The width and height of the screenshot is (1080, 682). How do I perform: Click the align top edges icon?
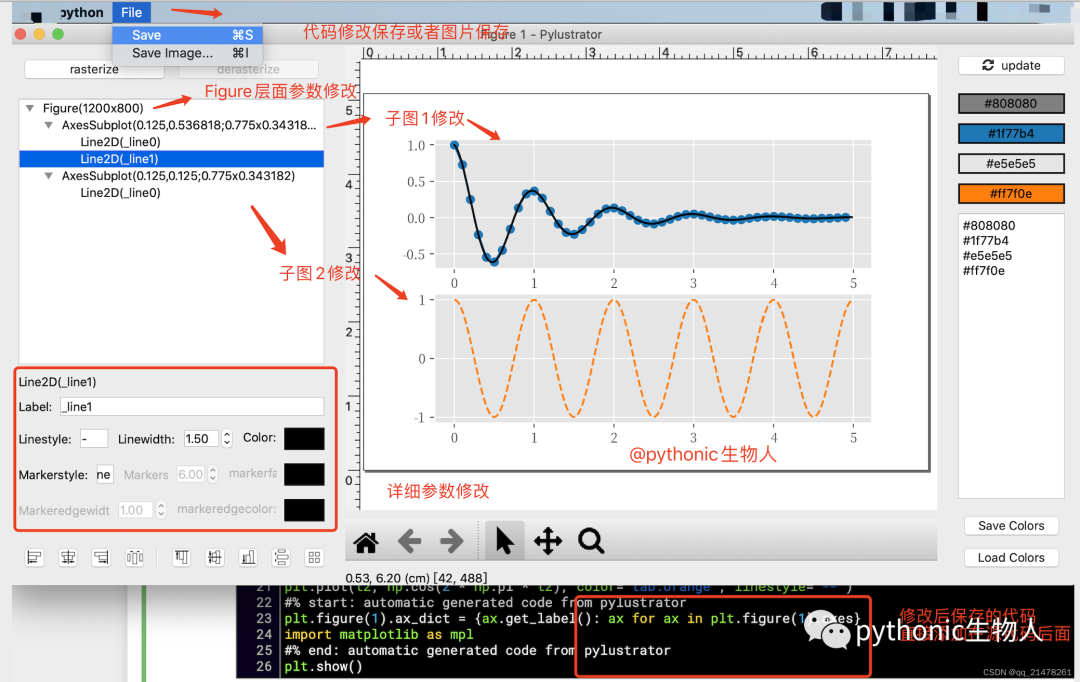point(182,557)
